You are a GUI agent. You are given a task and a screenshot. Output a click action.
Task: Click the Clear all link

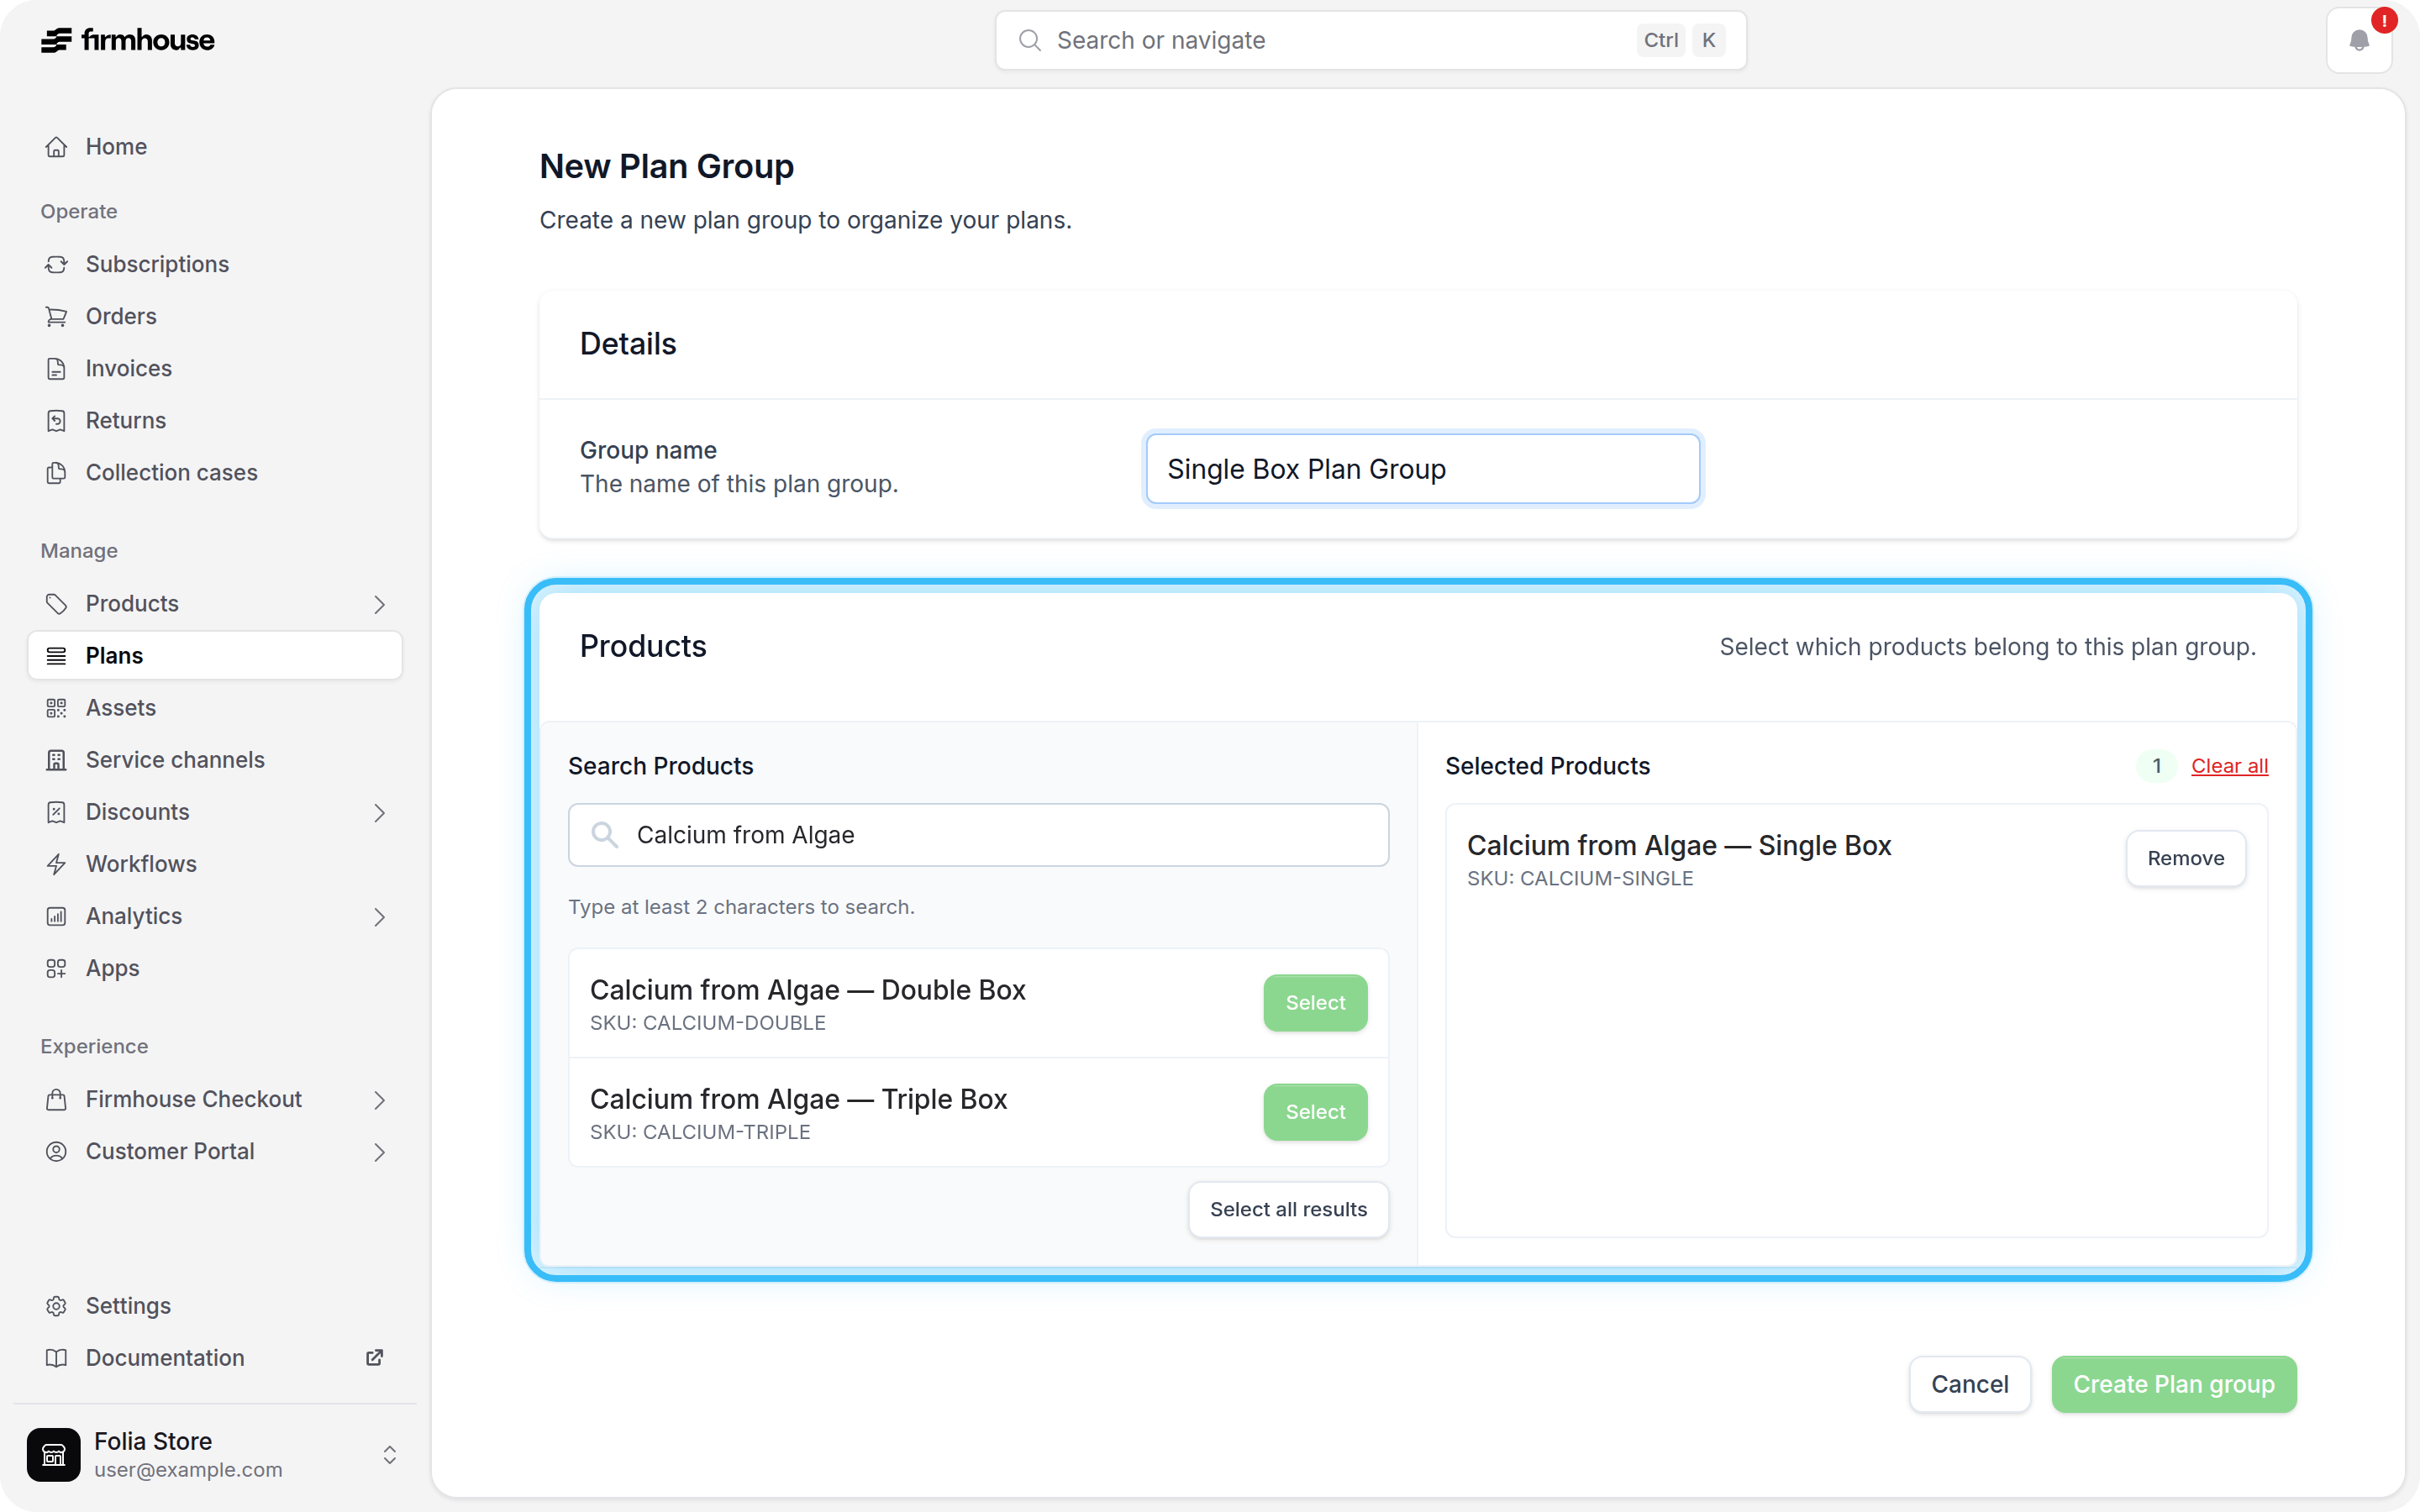2229,766
